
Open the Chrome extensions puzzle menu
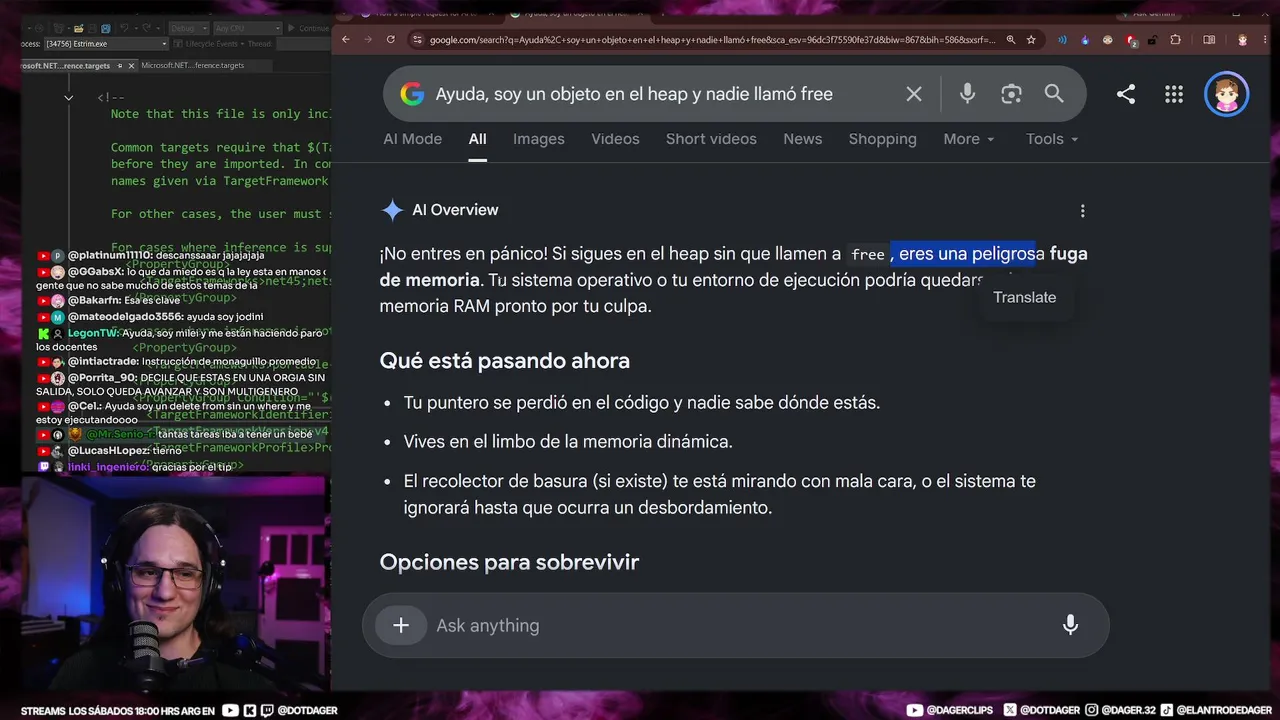tap(1176, 40)
